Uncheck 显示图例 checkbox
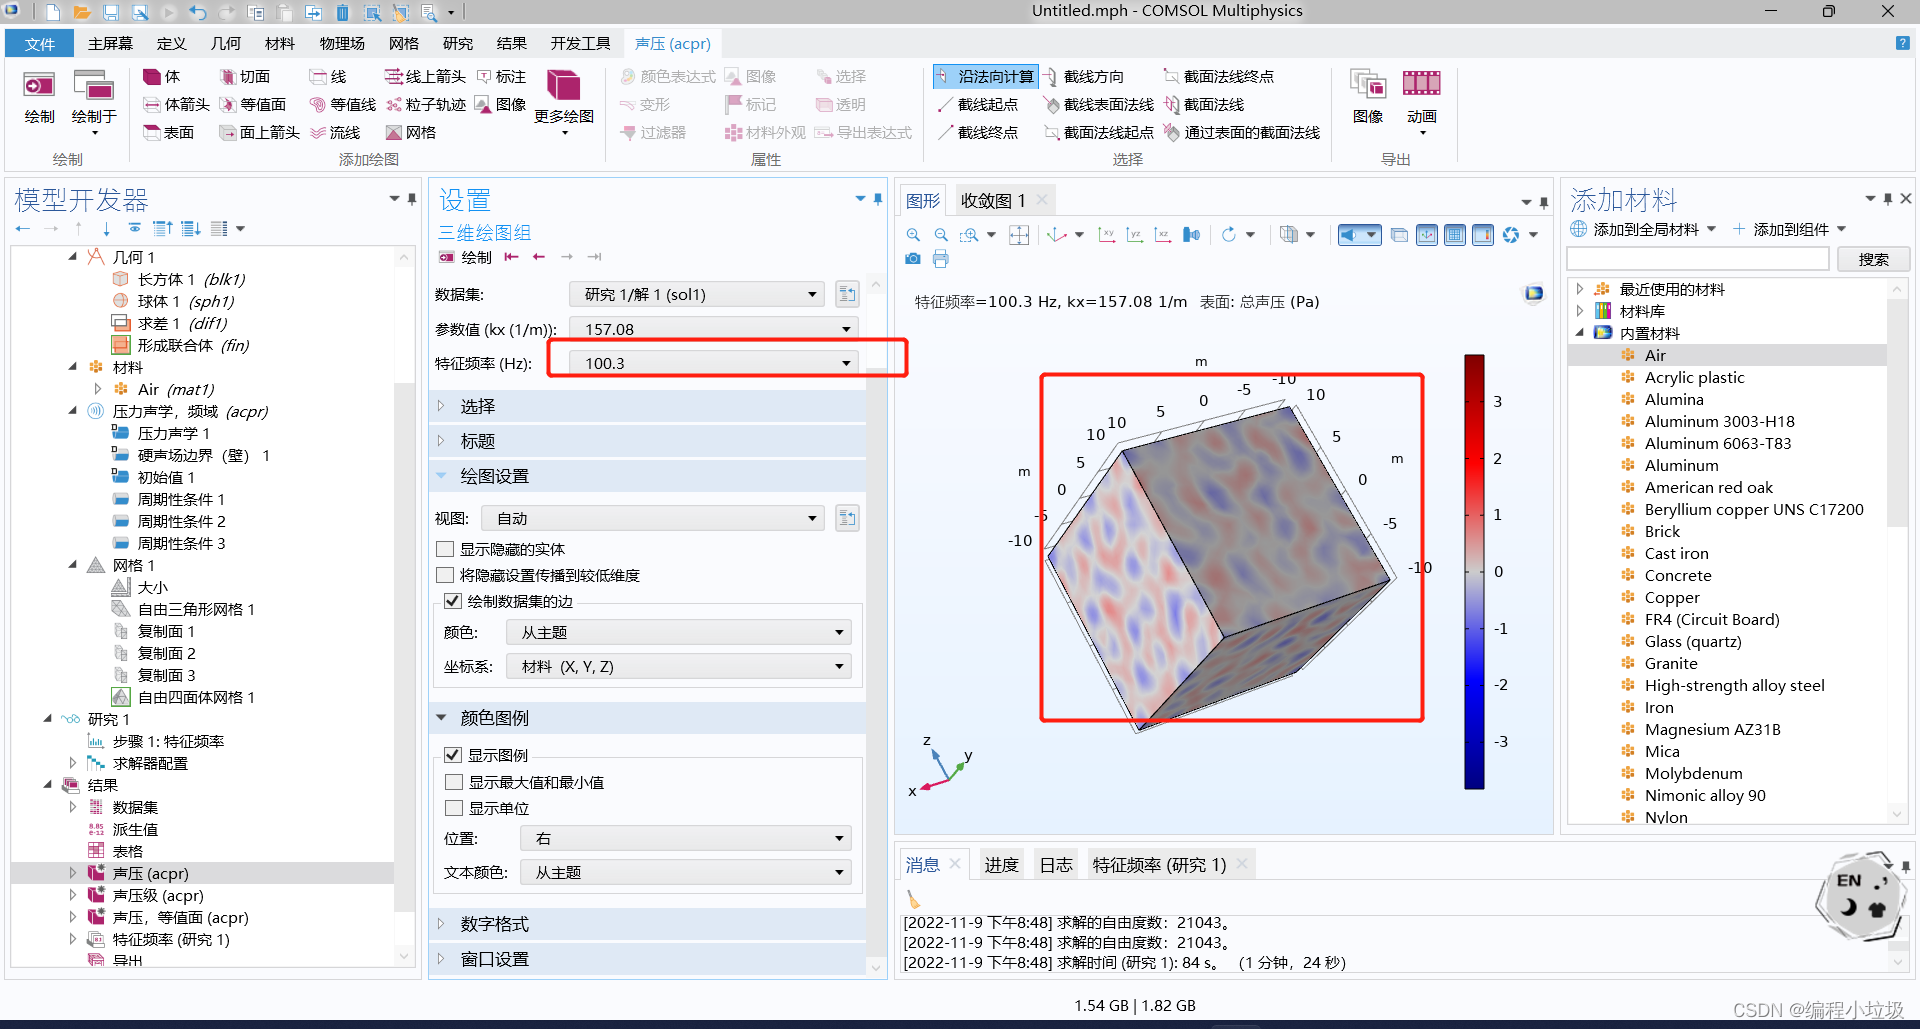Viewport: 1920px width, 1029px height. point(453,755)
